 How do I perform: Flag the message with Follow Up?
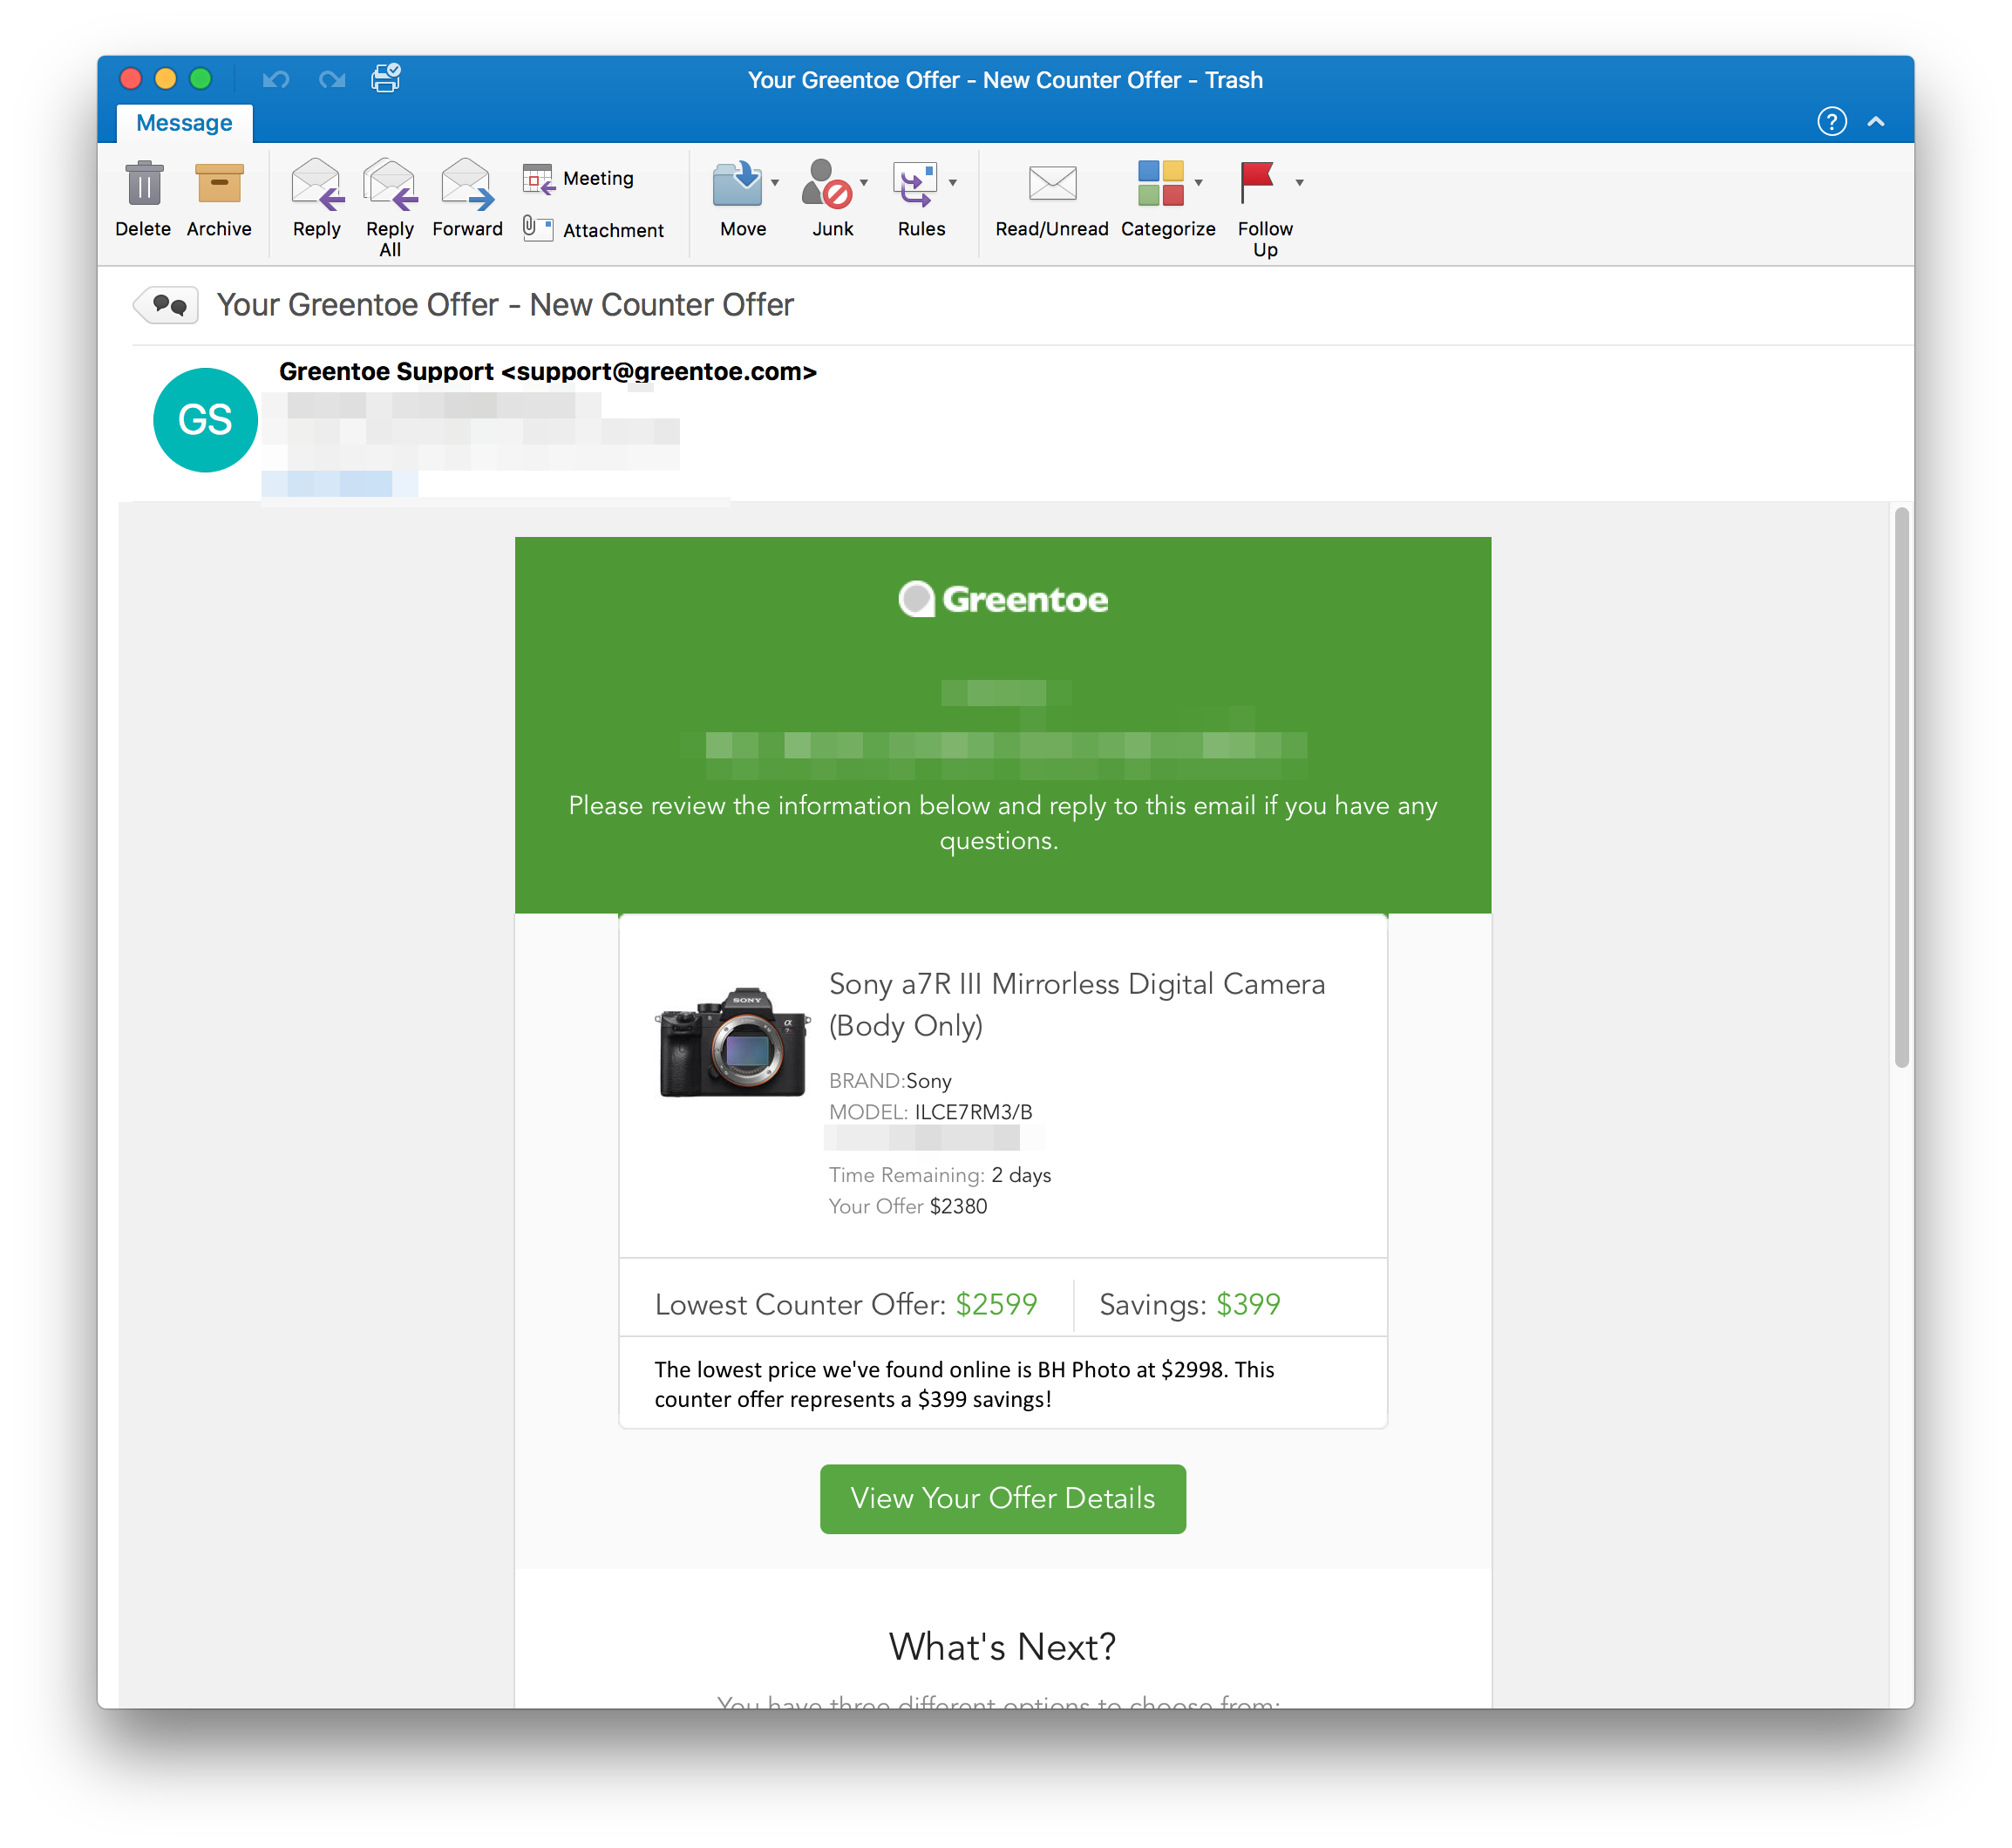coord(1257,183)
